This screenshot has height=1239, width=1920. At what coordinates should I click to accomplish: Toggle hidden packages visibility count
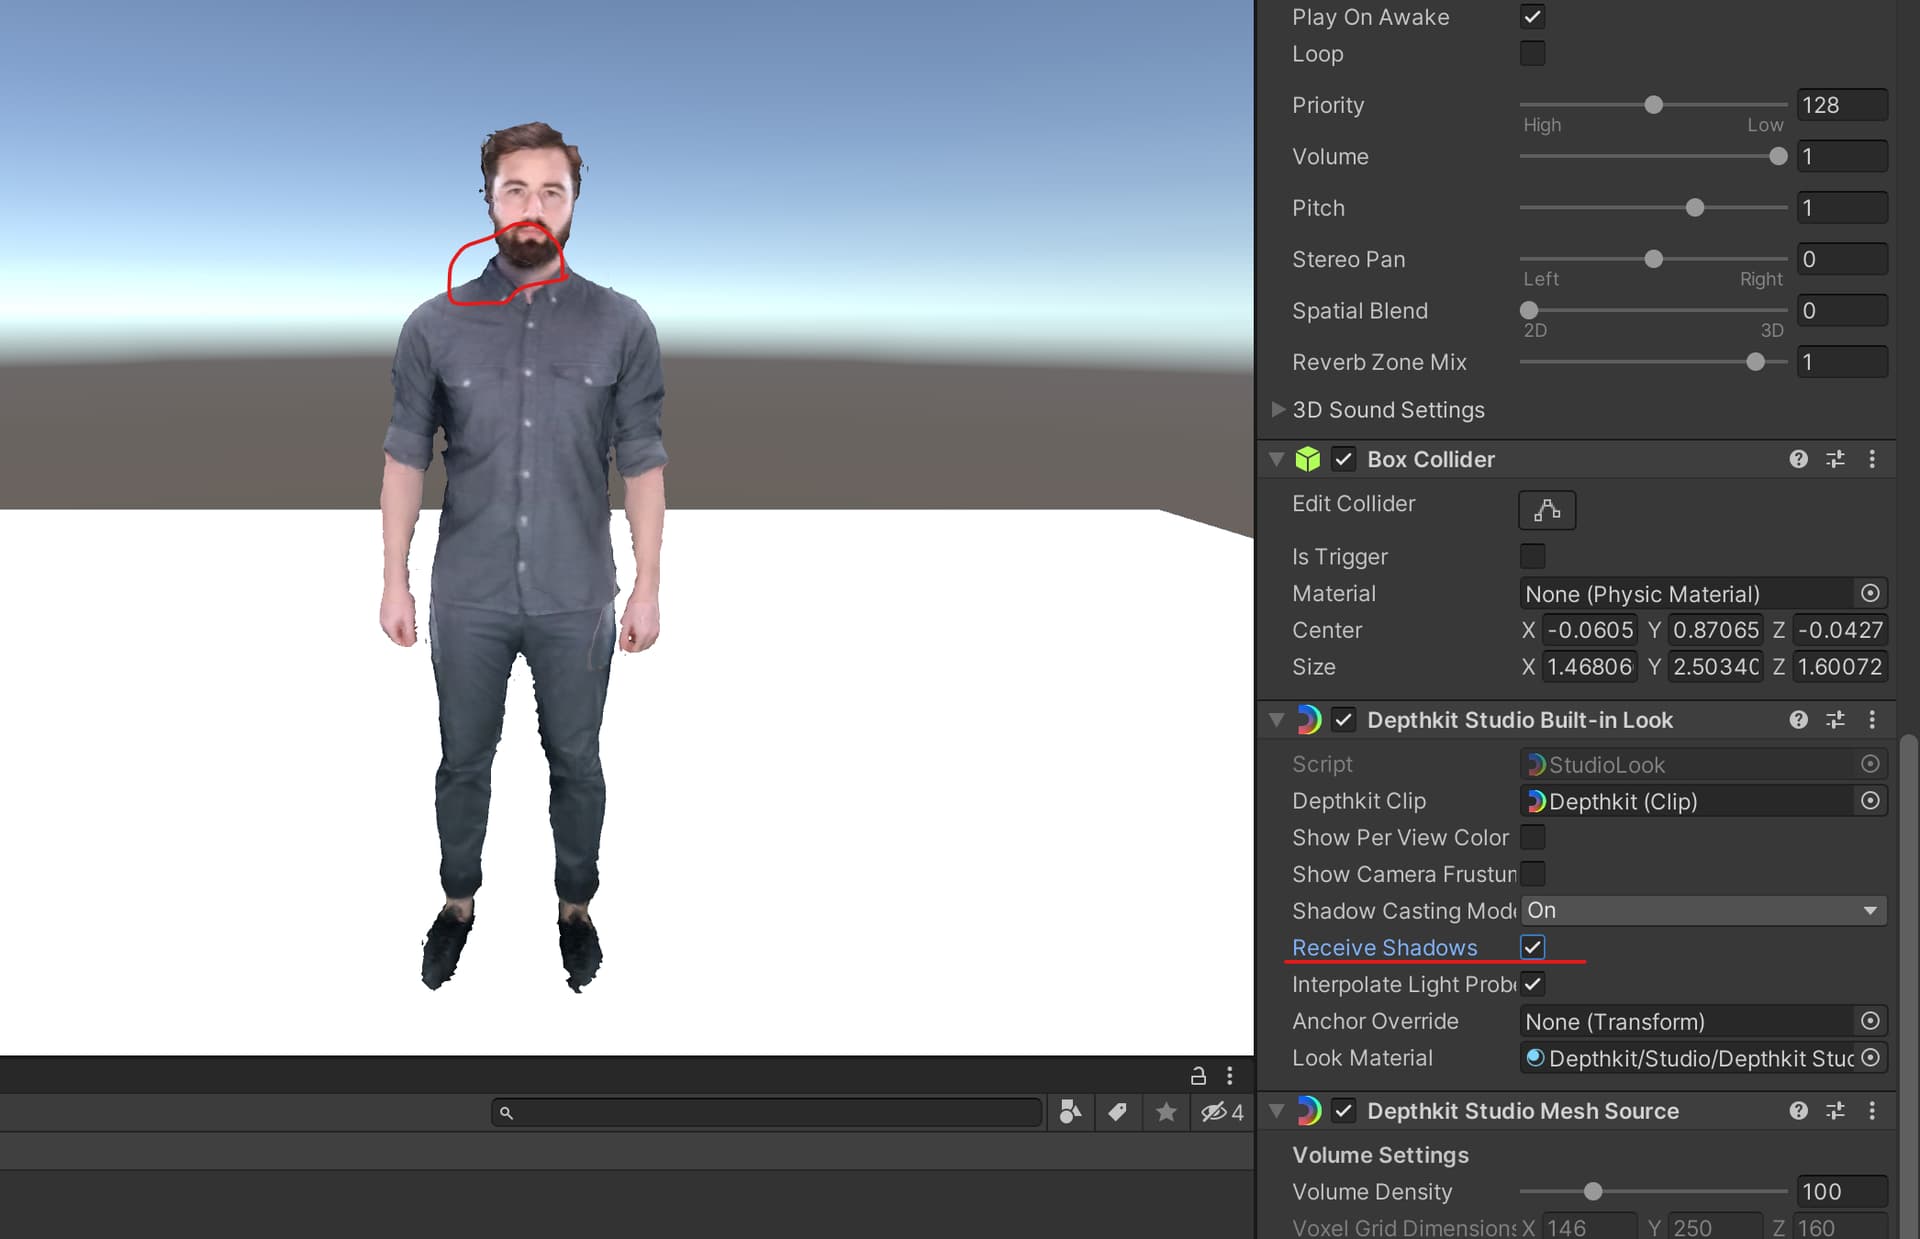point(1222,1112)
